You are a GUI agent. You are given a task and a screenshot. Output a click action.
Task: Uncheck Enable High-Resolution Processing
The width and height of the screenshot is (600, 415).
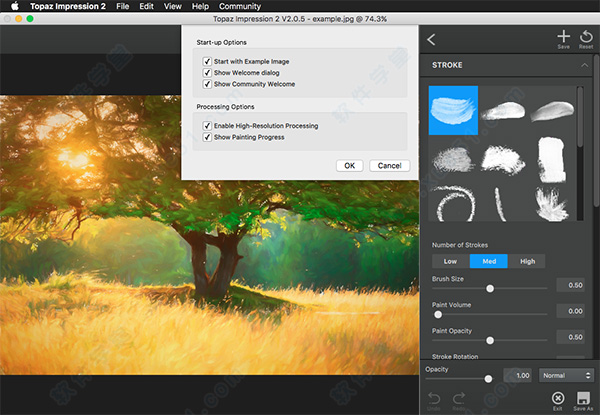point(207,125)
